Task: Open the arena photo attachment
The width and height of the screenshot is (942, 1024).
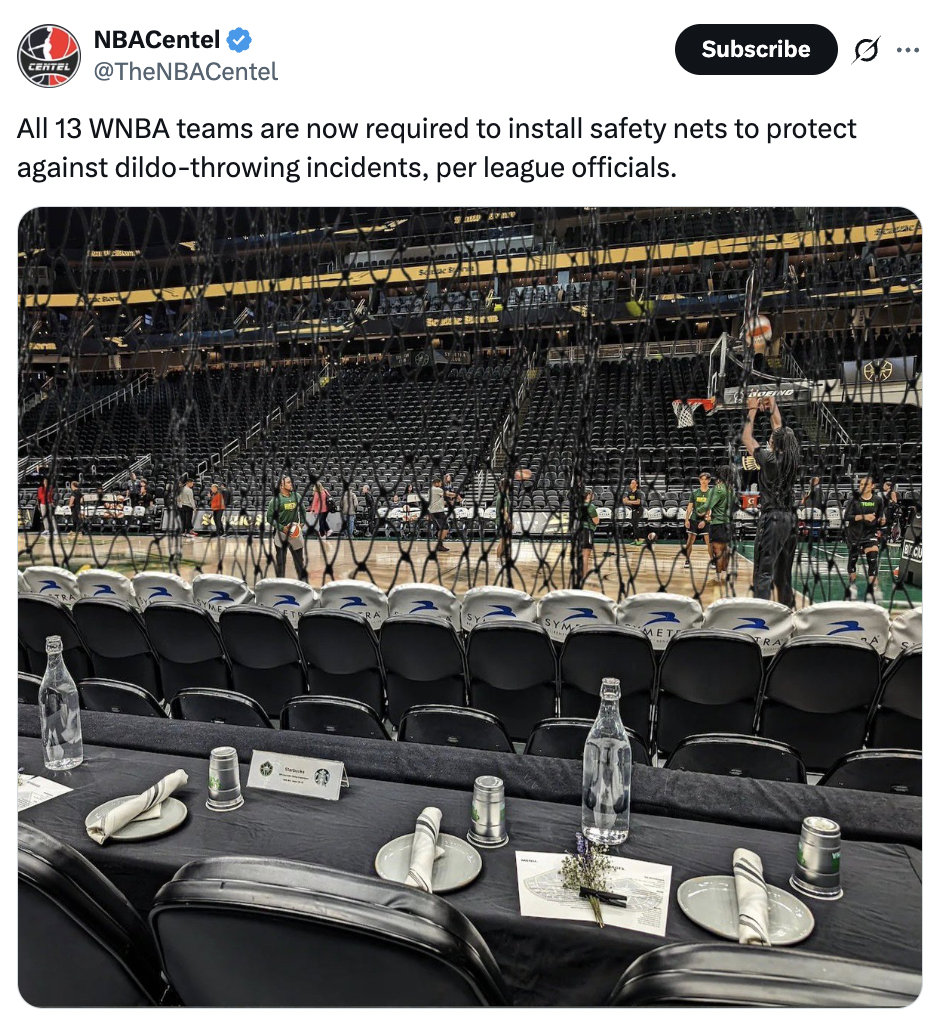Action: point(470,607)
